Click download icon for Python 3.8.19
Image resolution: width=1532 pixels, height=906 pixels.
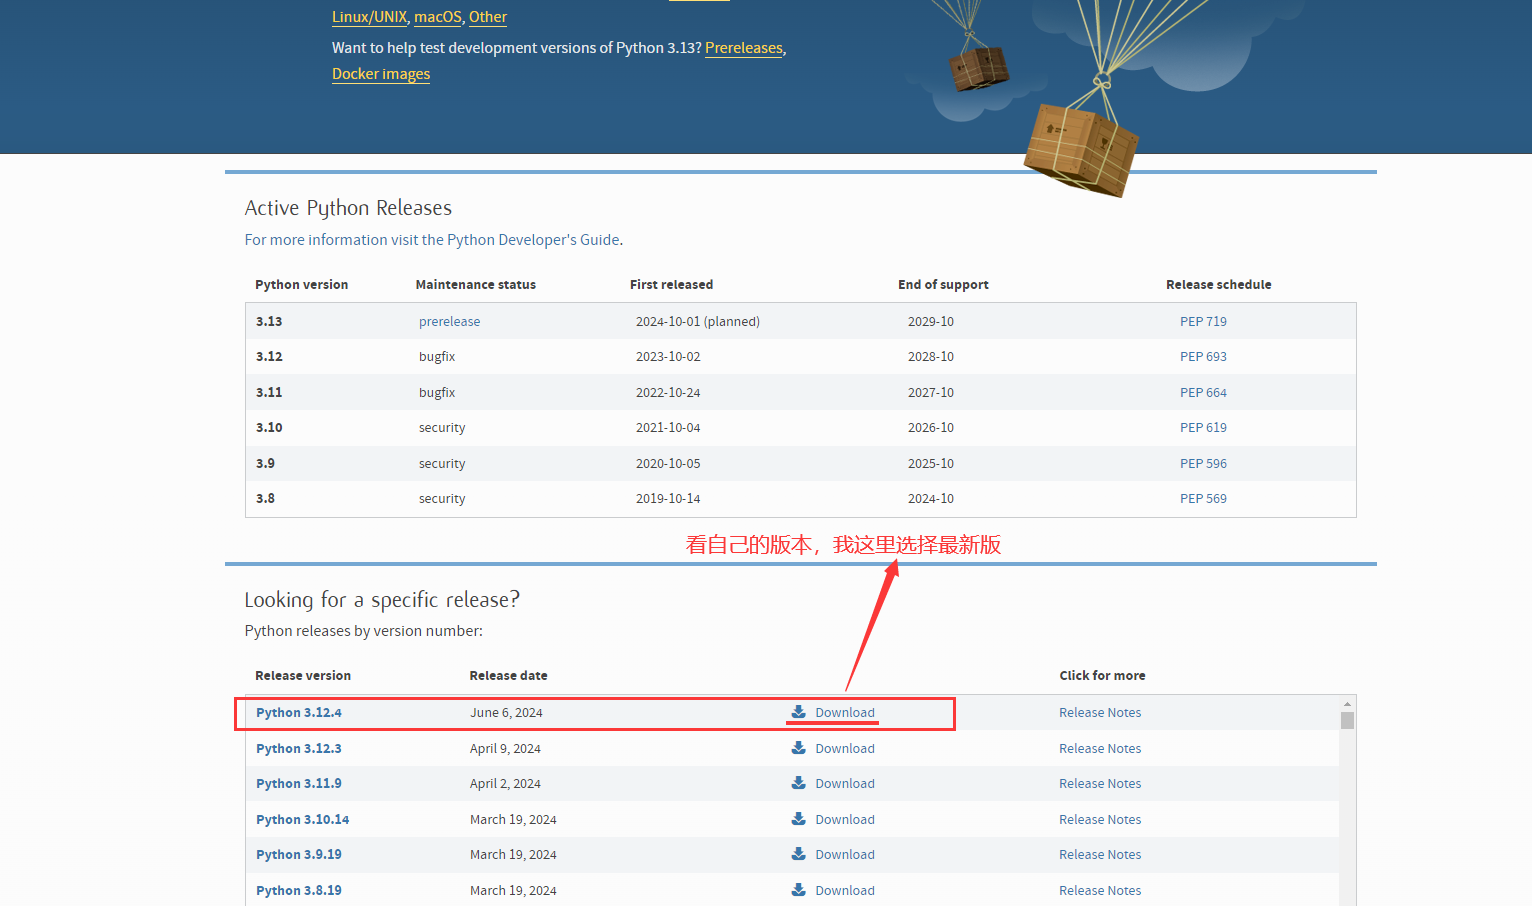(x=799, y=890)
